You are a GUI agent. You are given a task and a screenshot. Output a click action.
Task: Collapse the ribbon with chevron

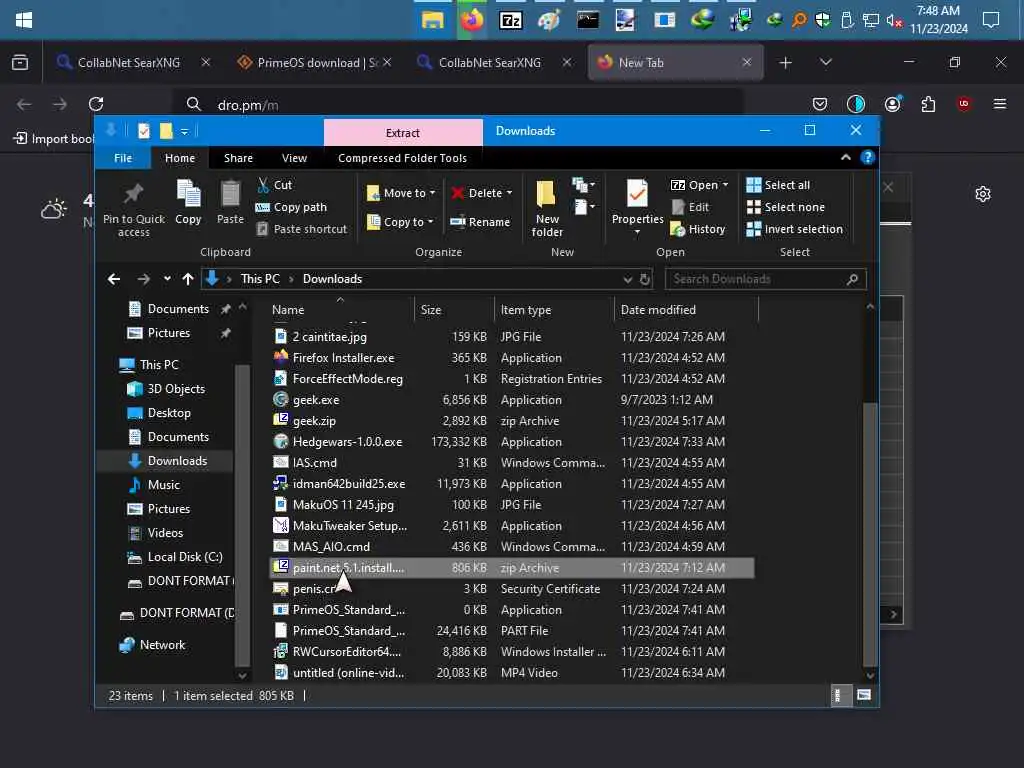point(846,157)
